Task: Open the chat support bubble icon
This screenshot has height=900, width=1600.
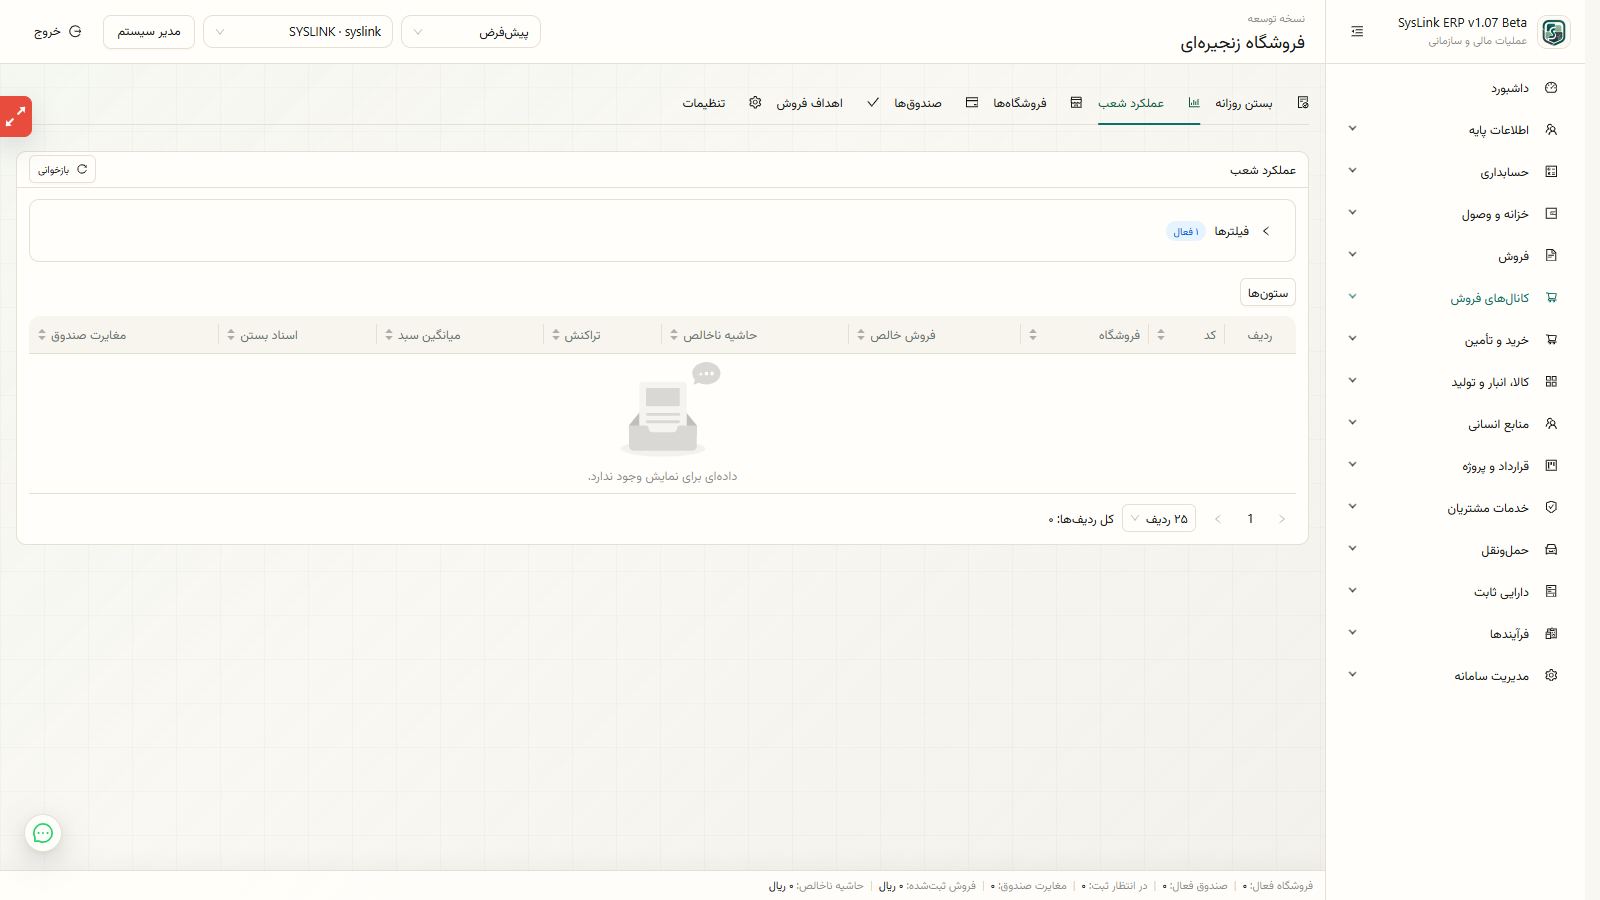Action: (x=43, y=833)
